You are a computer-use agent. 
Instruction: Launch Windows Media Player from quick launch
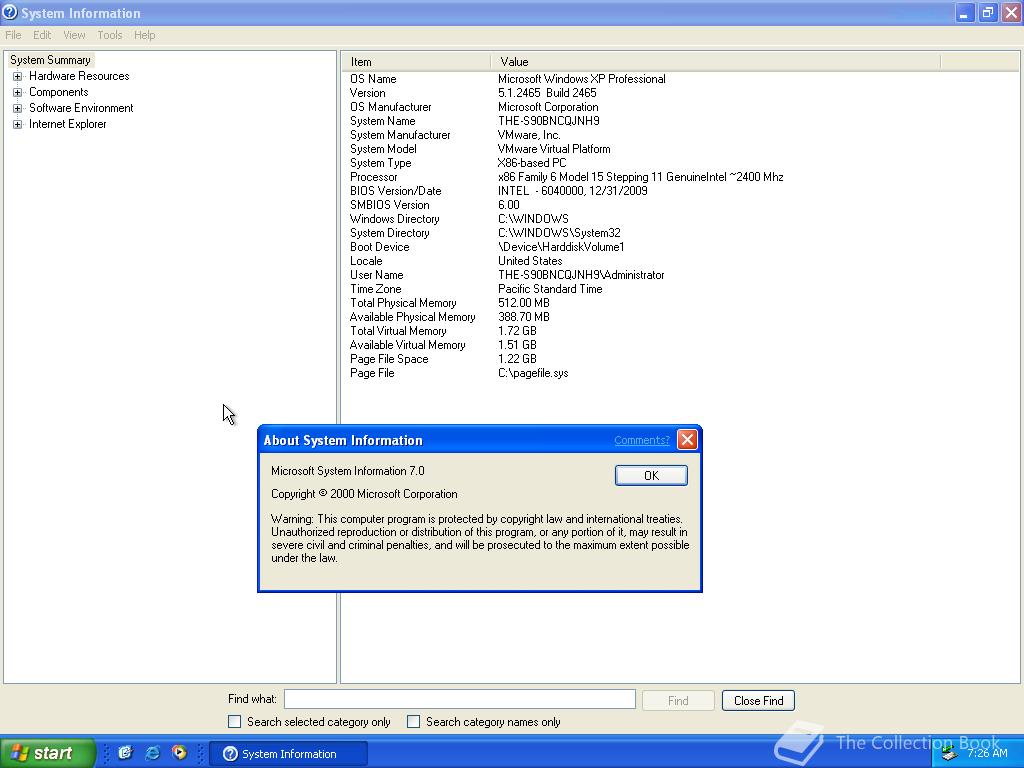tap(179, 753)
